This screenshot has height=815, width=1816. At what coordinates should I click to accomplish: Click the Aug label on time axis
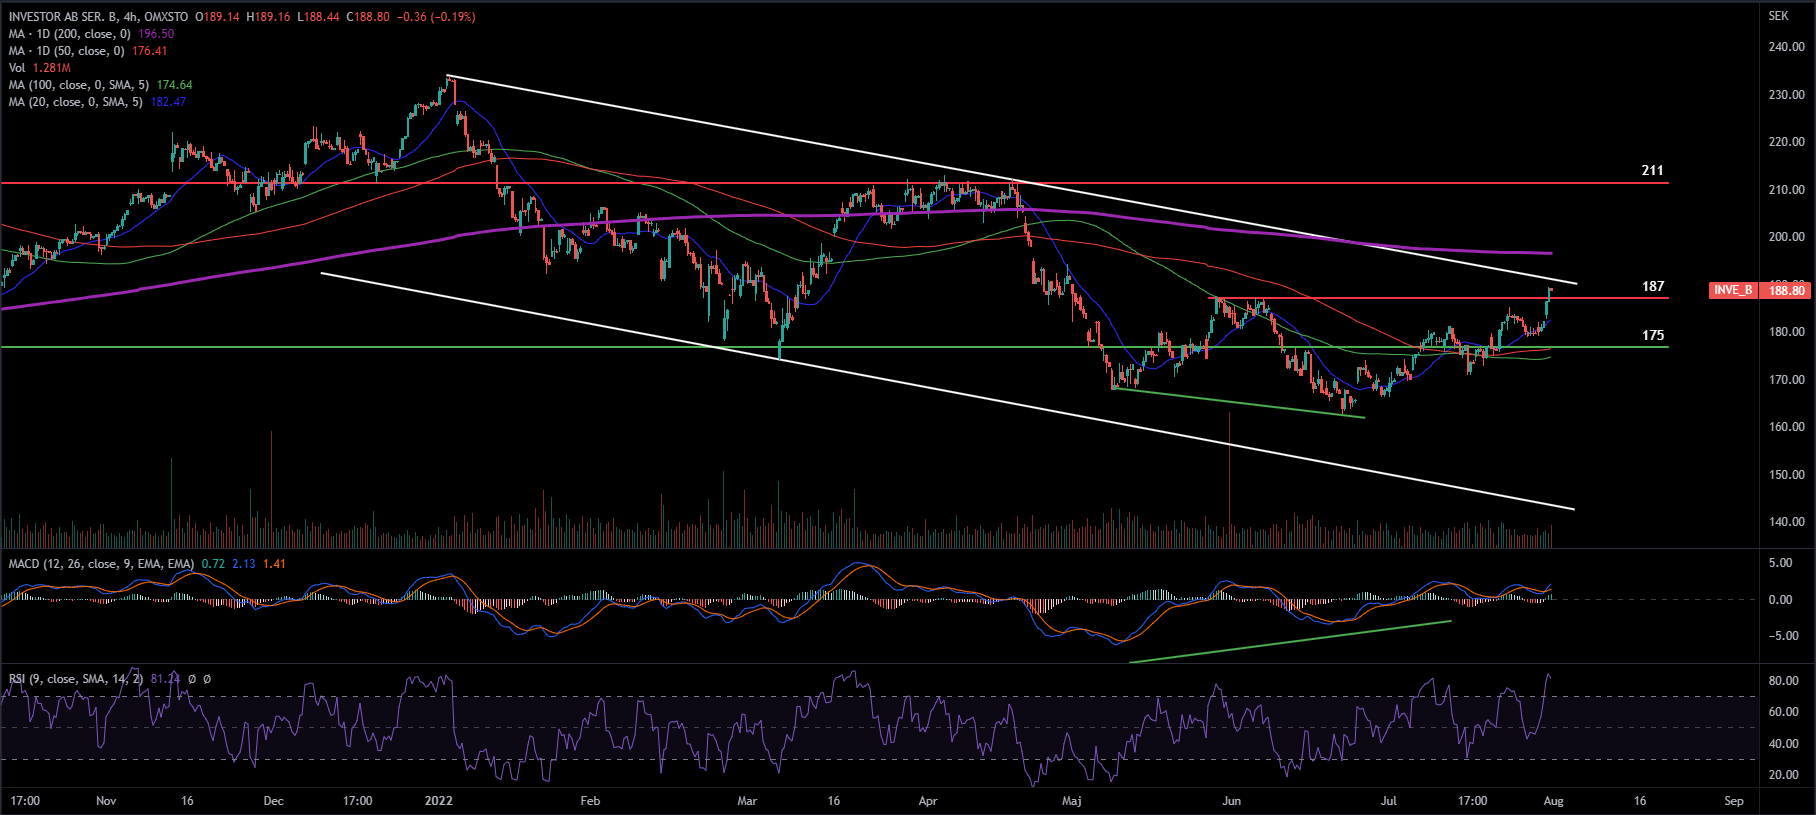click(1553, 801)
